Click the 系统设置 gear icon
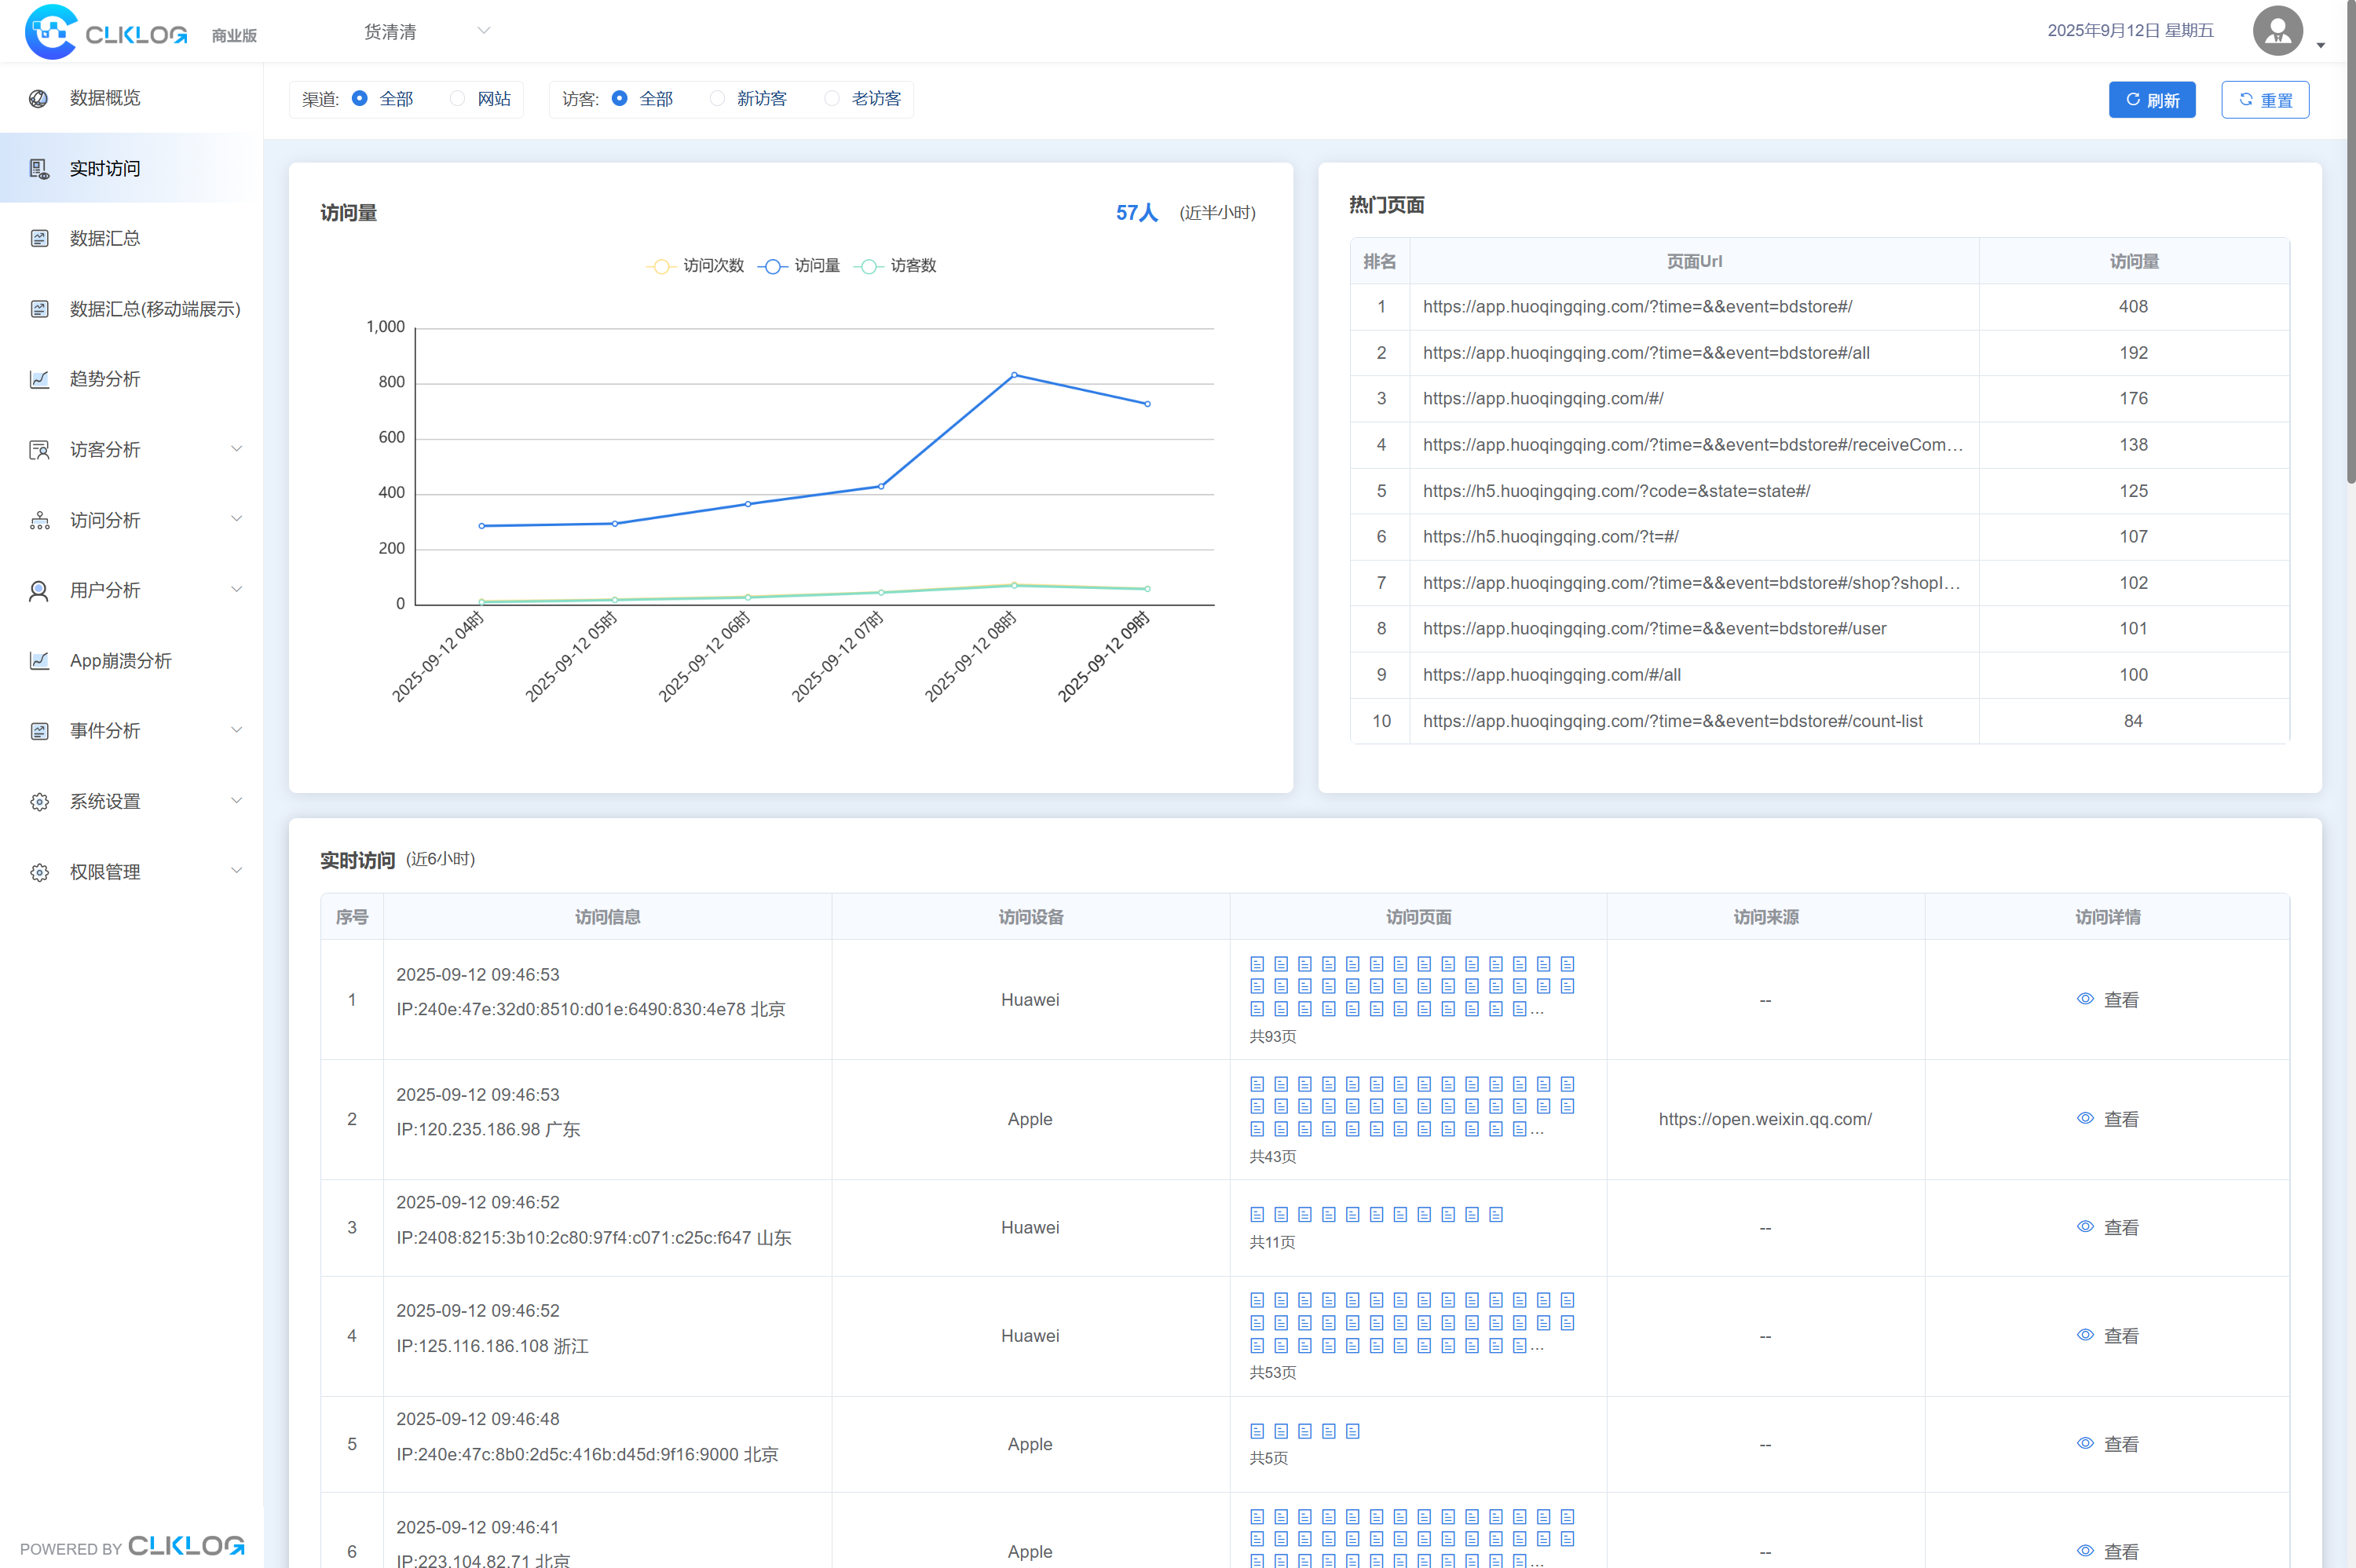The width and height of the screenshot is (2356, 1568). pyautogui.click(x=39, y=801)
